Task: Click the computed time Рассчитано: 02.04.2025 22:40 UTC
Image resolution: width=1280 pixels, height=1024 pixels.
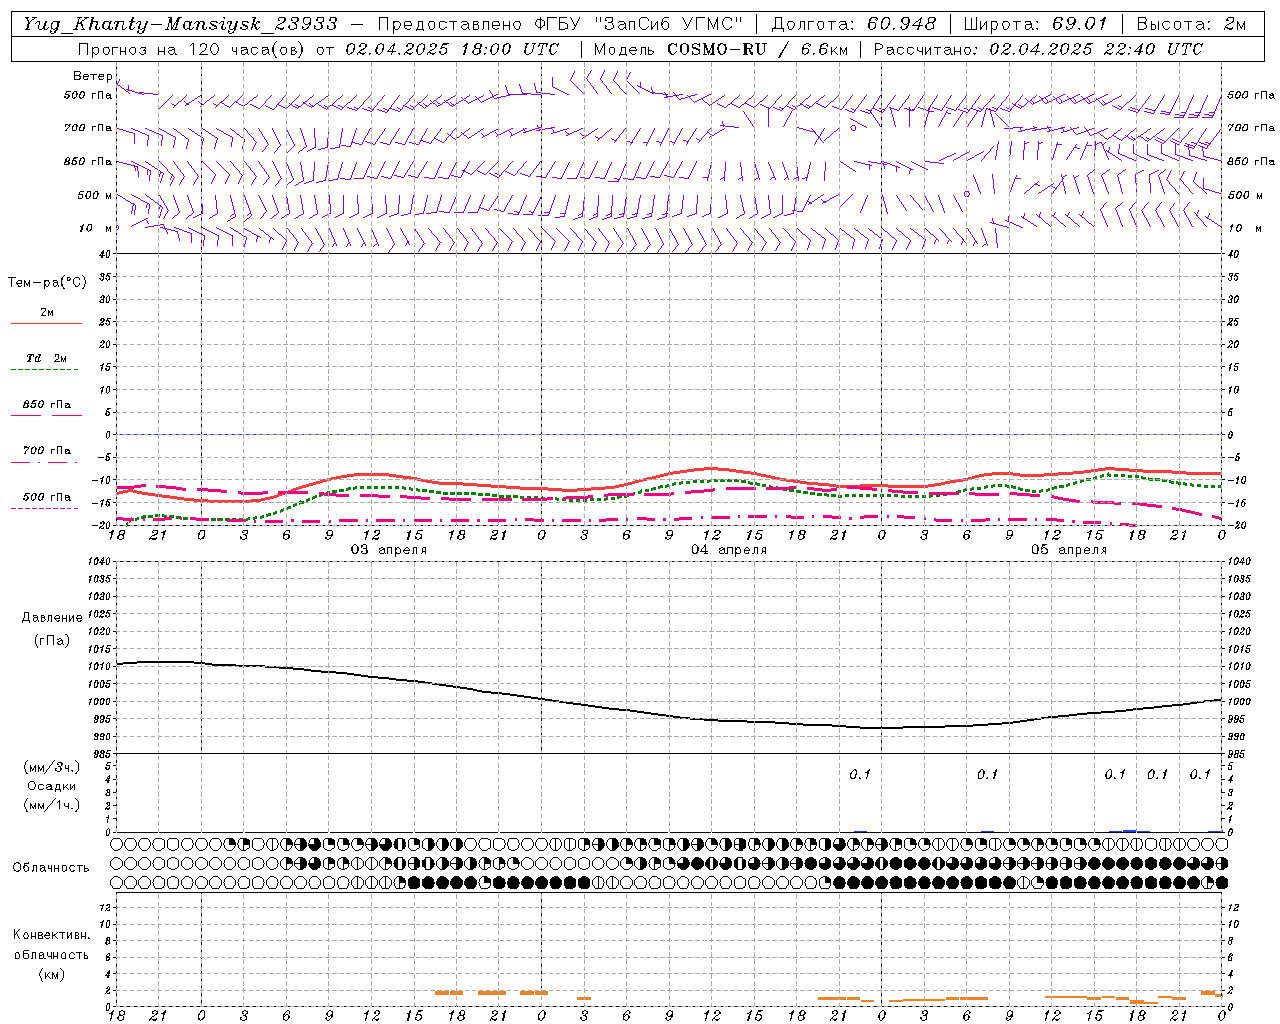Action: (1038, 49)
